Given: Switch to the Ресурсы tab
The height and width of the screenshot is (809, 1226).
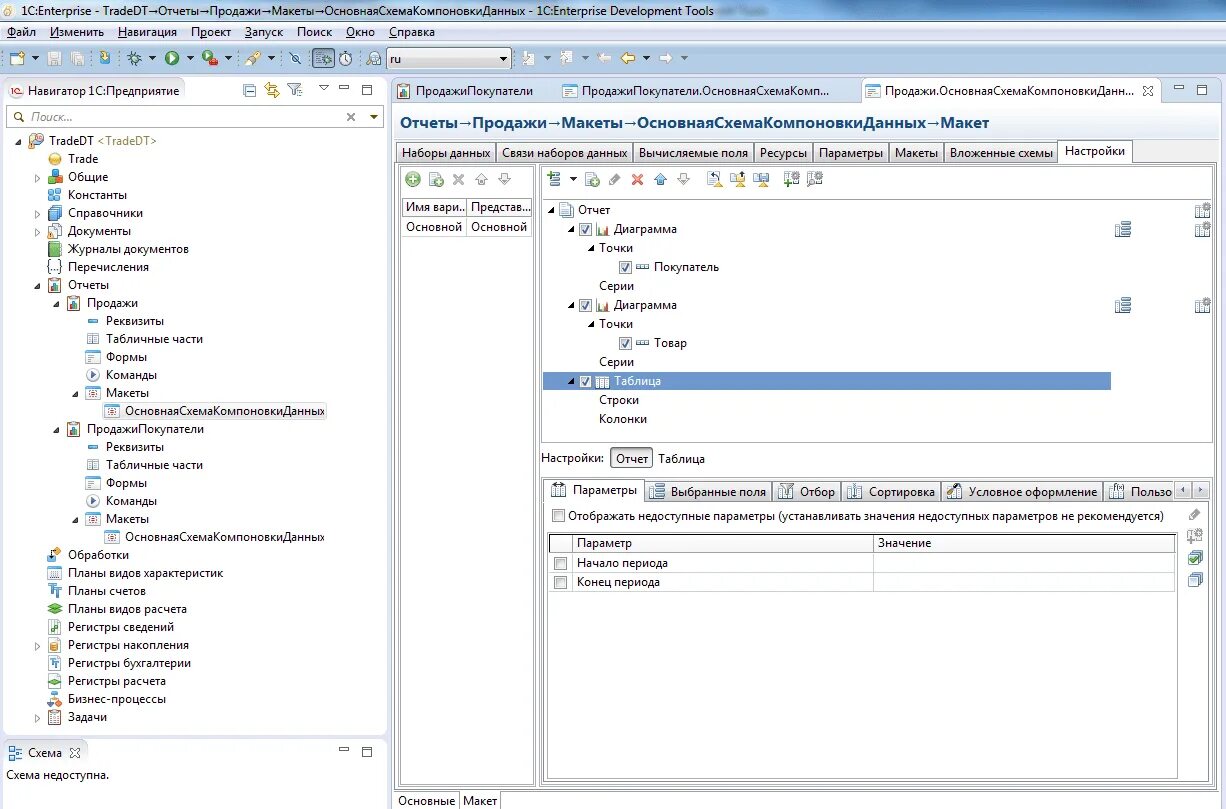Looking at the screenshot, I should (782, 153).
